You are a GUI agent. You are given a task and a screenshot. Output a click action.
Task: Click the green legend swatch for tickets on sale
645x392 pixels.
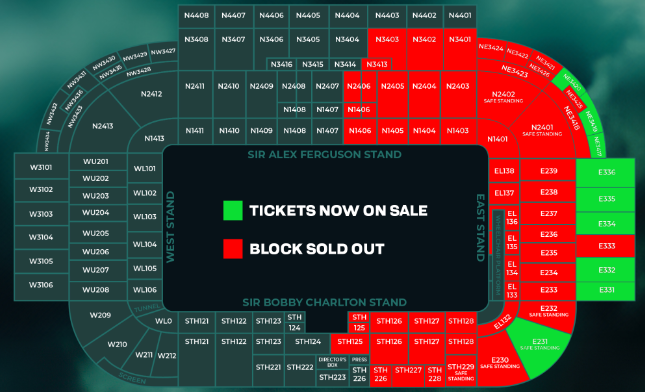[x=232, y=210]
